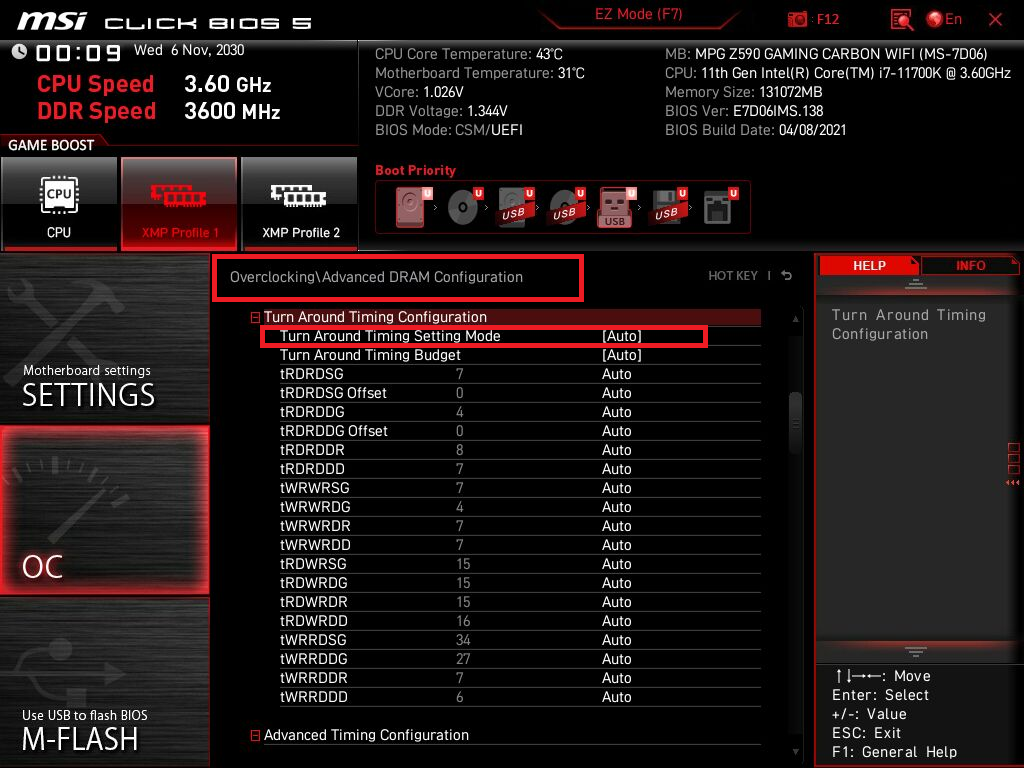Switch to the HELP tab

click(869, 266)
